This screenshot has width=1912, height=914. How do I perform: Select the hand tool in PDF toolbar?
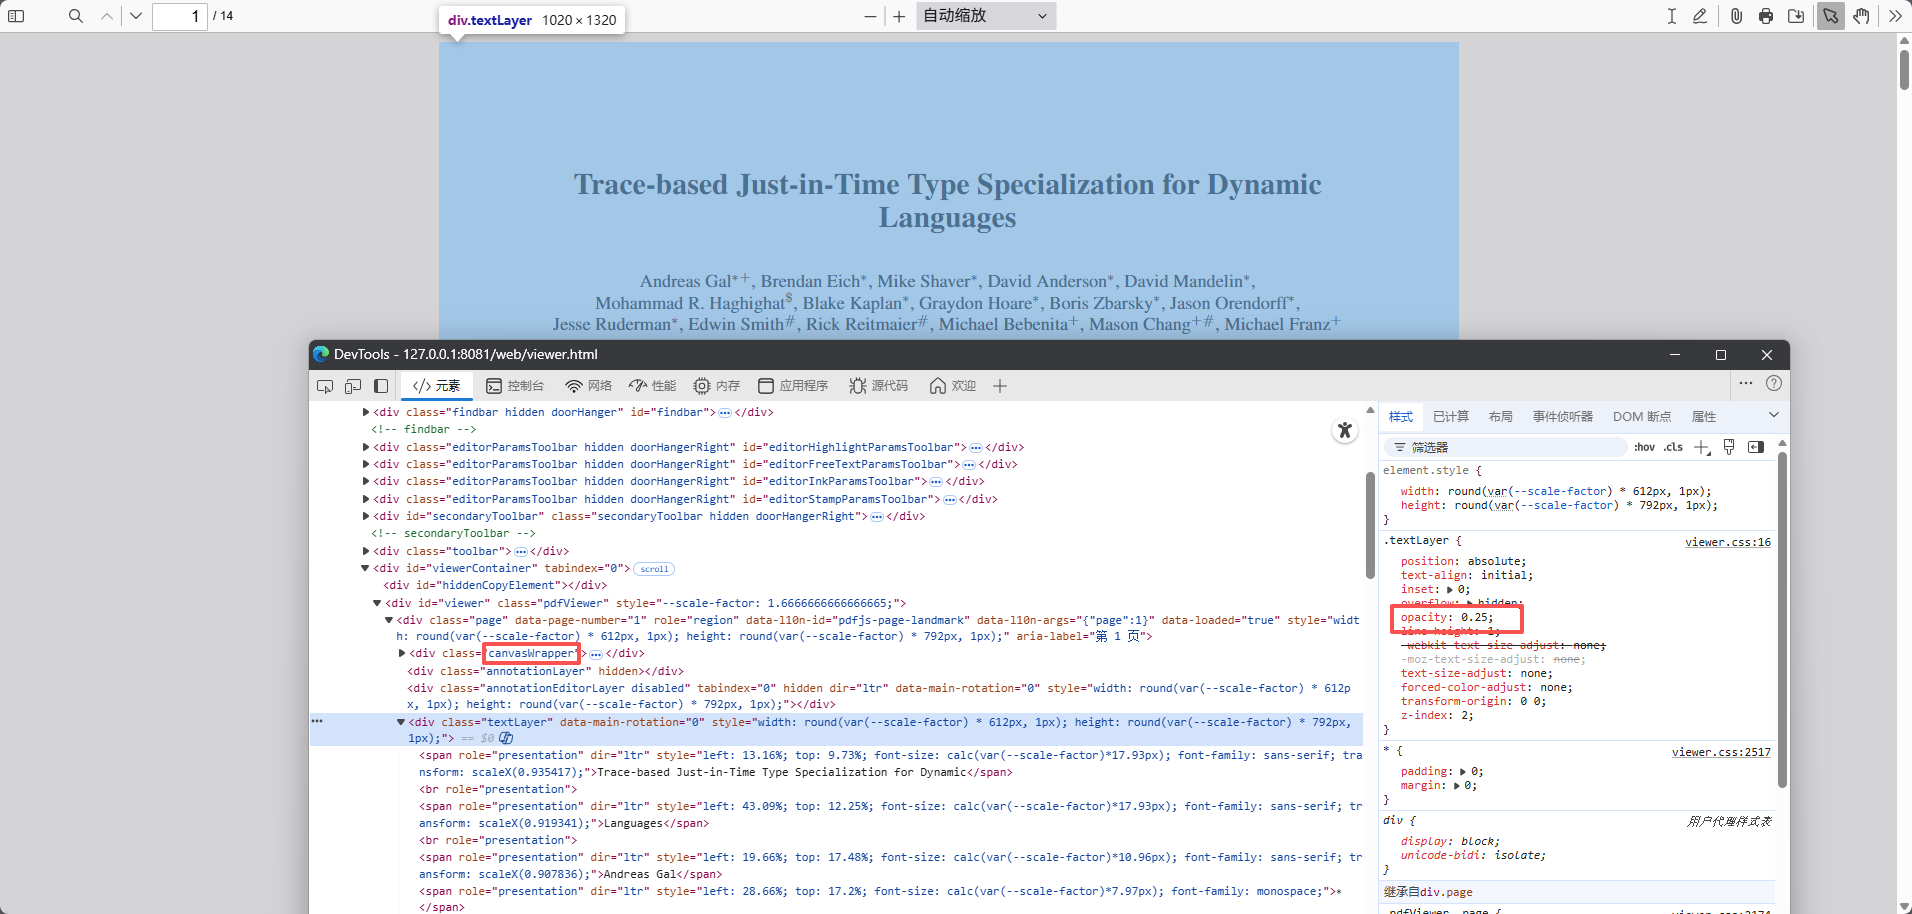(1861, 16)
